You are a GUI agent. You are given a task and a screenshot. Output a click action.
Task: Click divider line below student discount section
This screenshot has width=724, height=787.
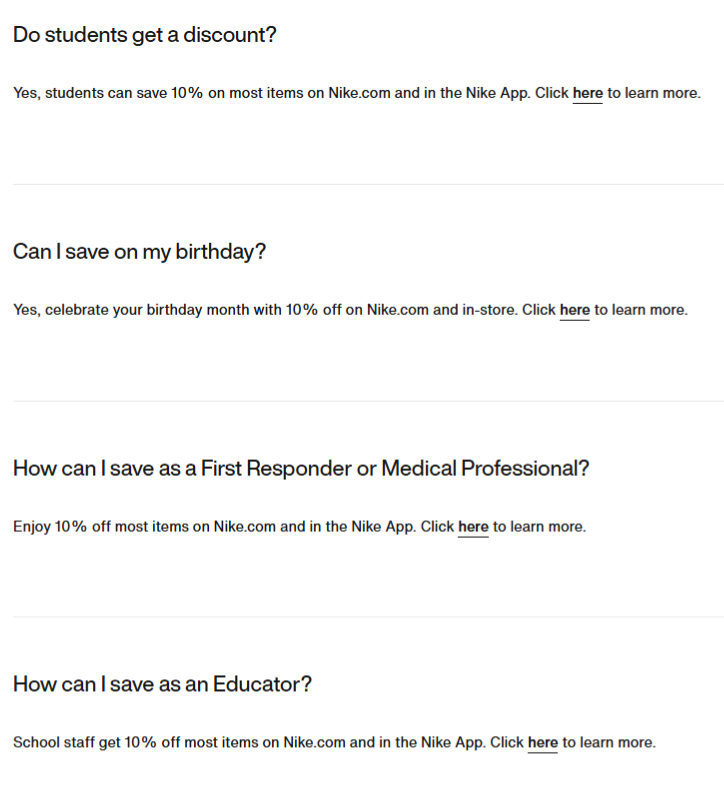(x=367, y=184)
